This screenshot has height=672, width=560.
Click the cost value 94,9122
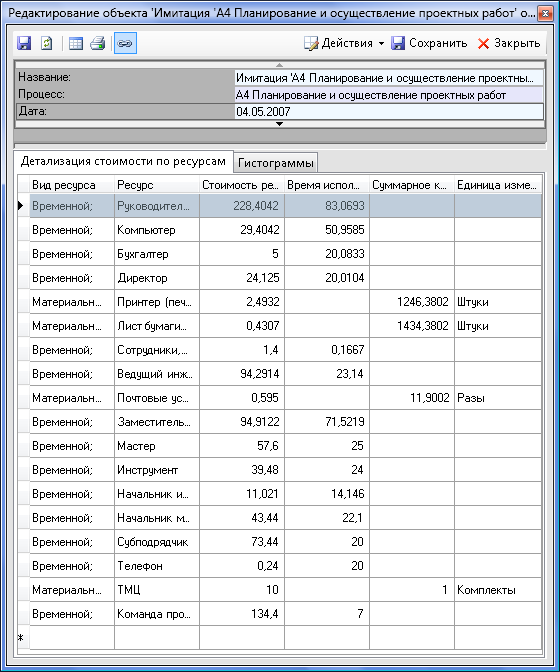242,422
